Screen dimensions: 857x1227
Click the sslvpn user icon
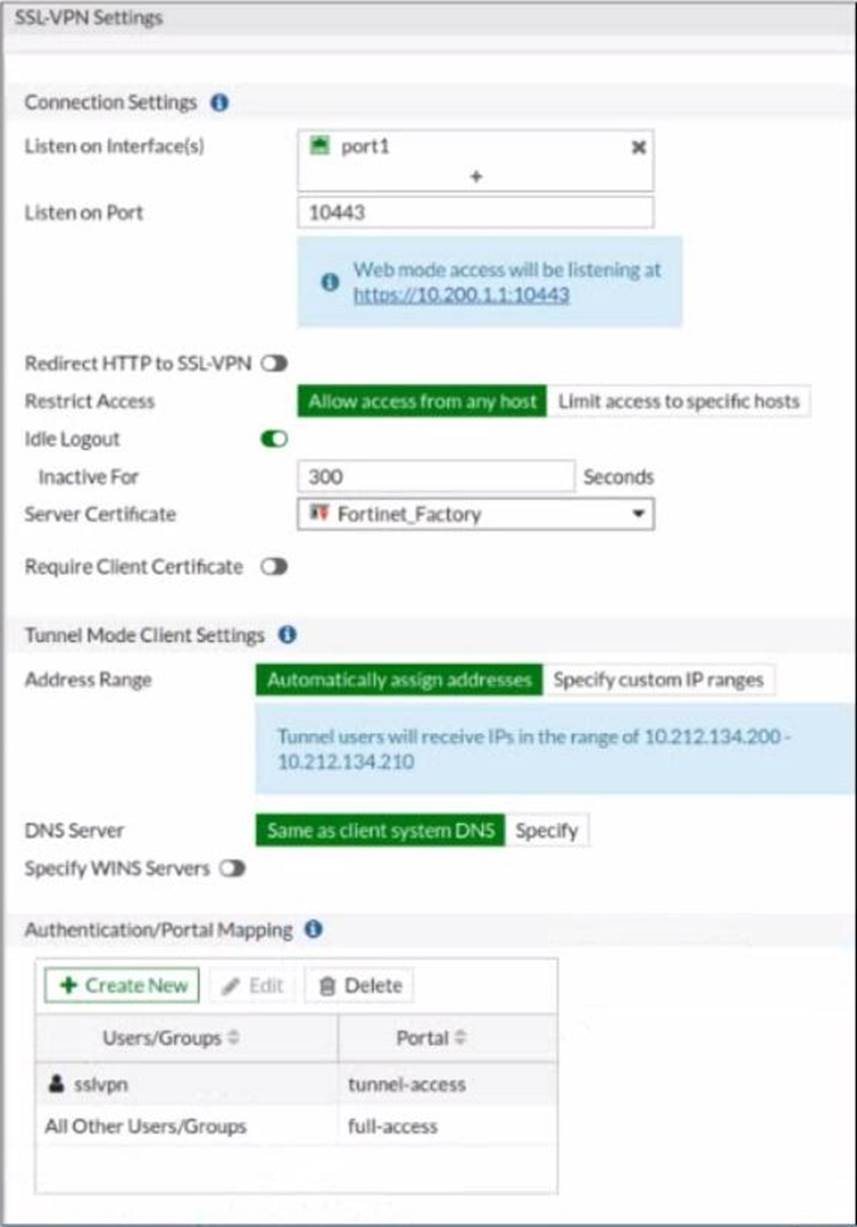pyautogui.click(x=55, y=1084)
